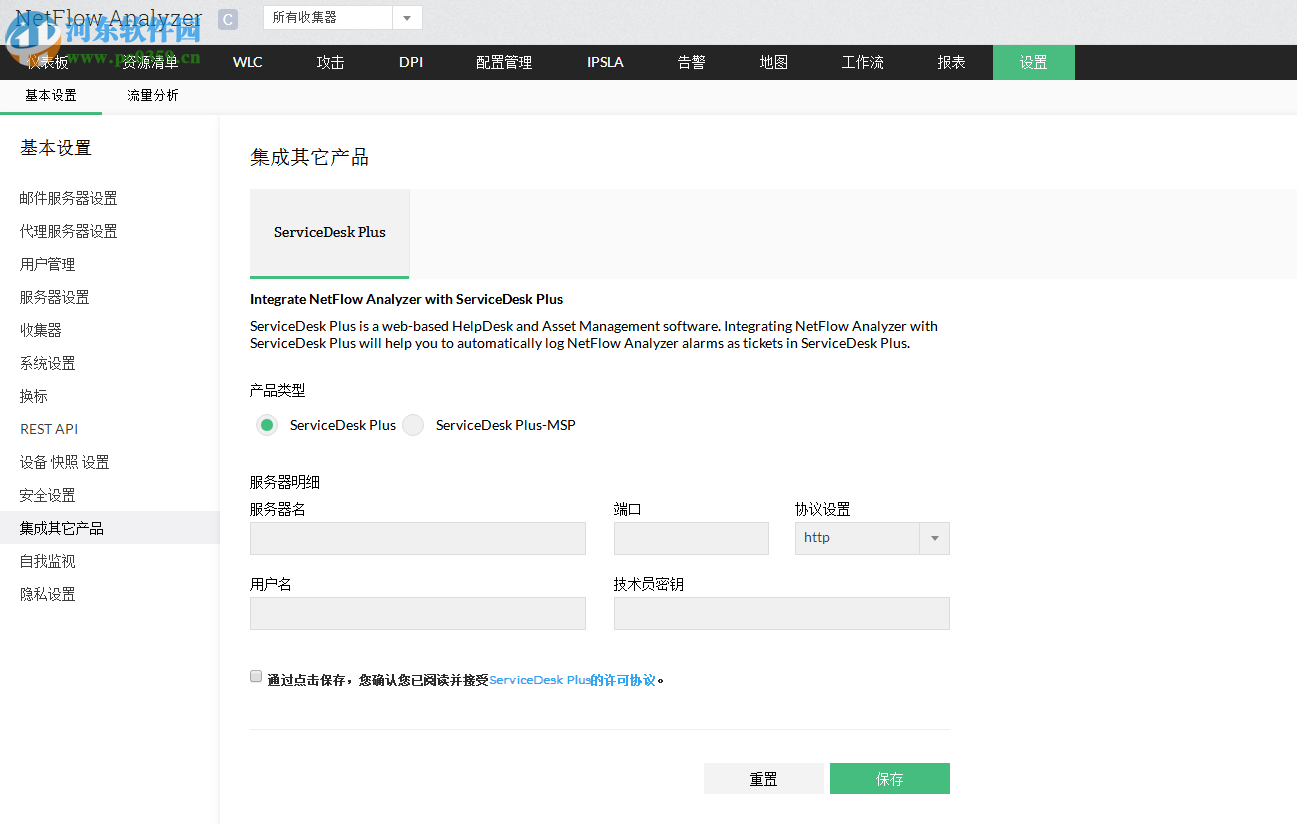This screenshot has width=1297, height=824.
Task: Click the 端口 port input field
Action: click(691, 537)
